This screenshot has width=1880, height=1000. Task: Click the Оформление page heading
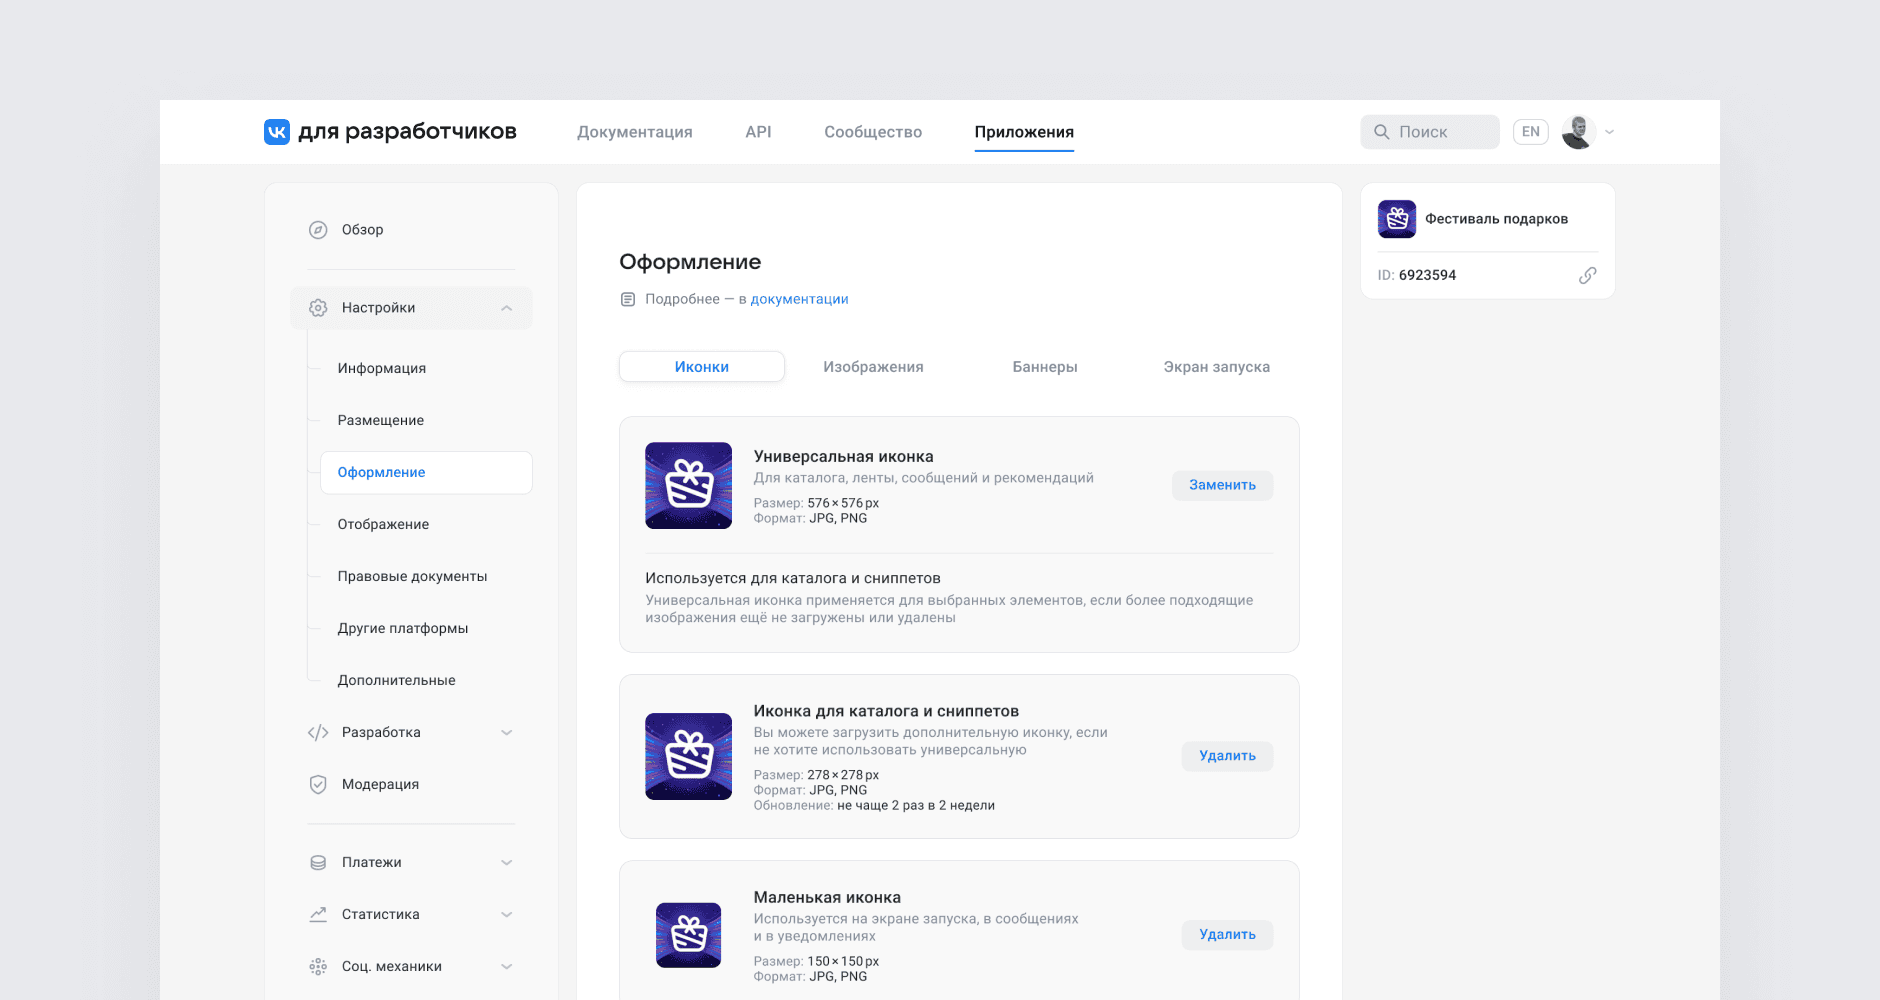690,262
